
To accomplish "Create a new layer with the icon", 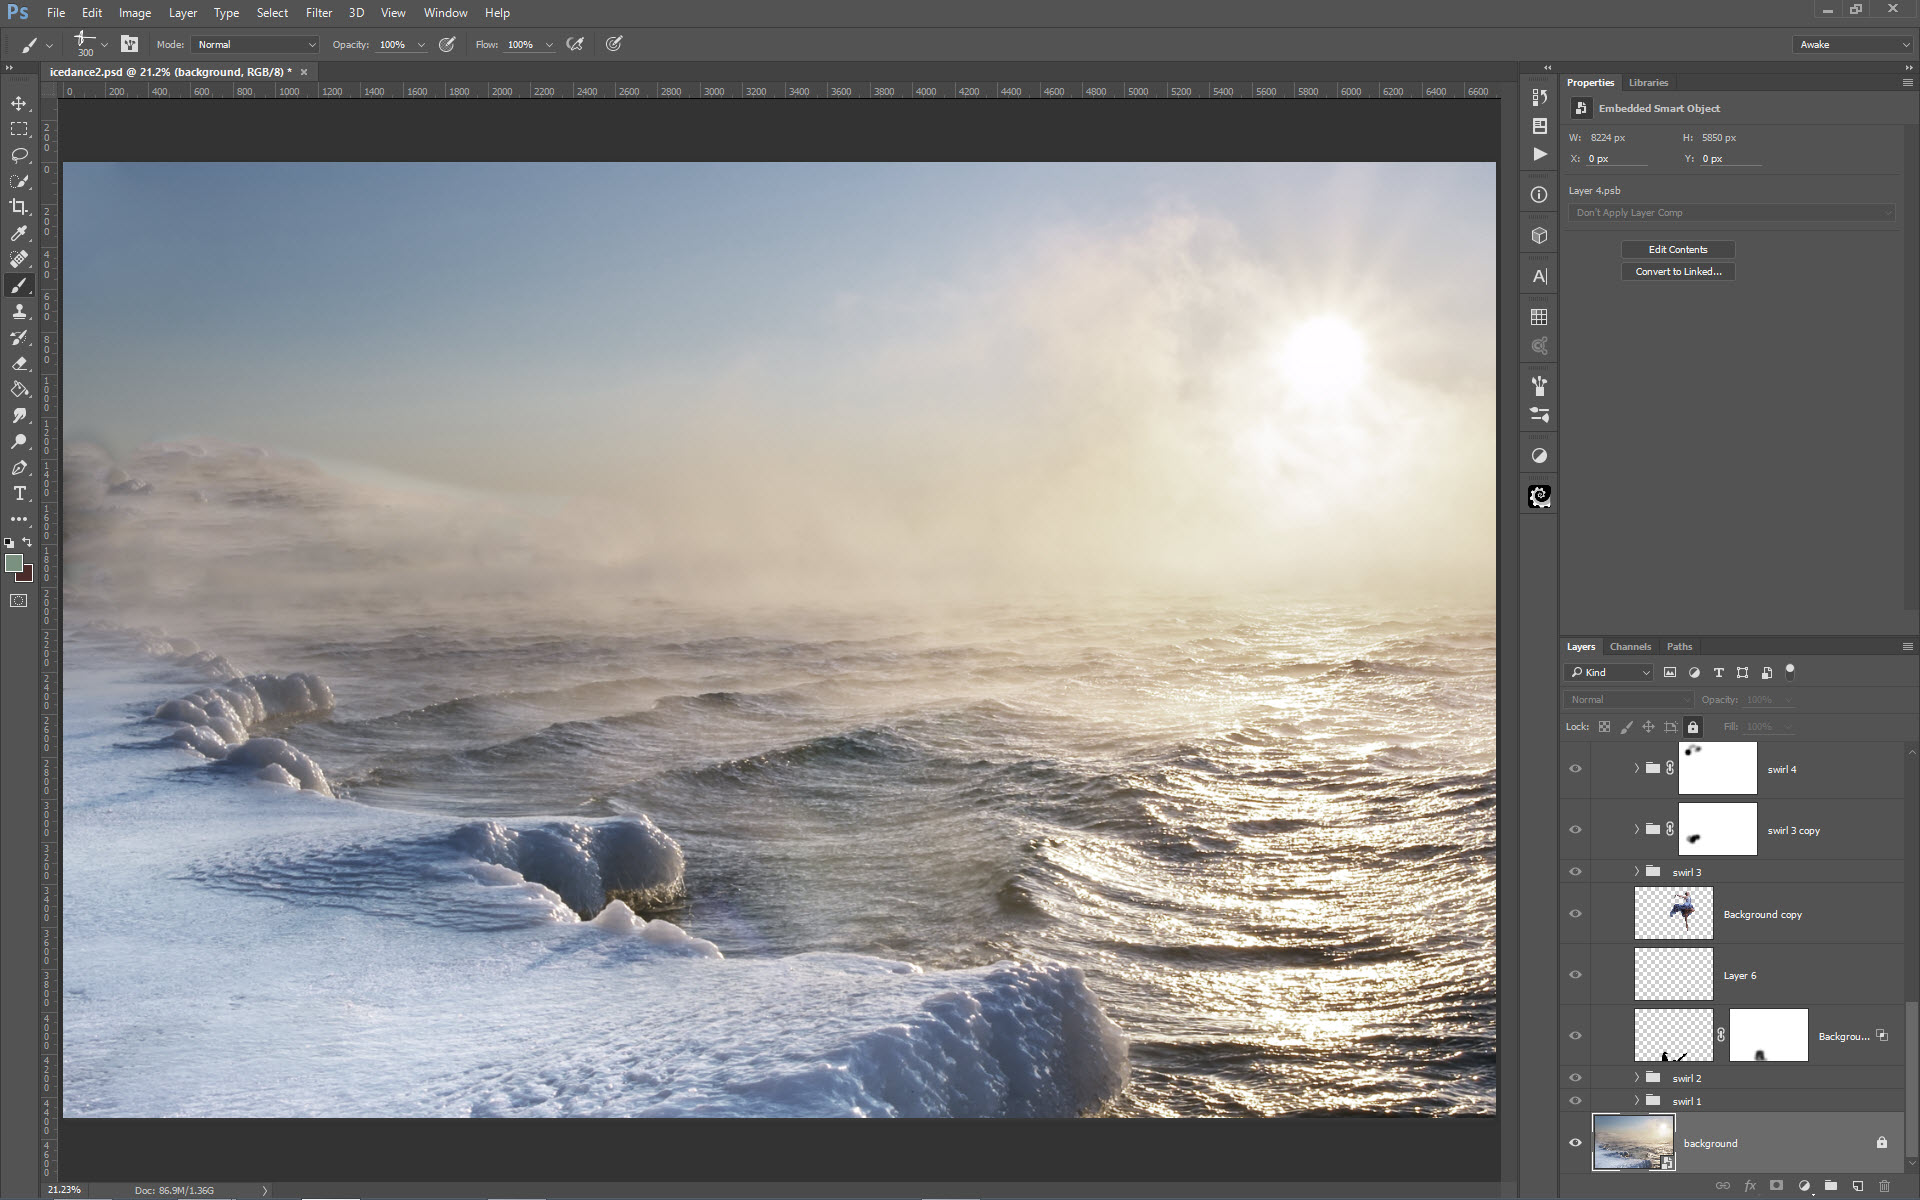I will 1857,1186.
